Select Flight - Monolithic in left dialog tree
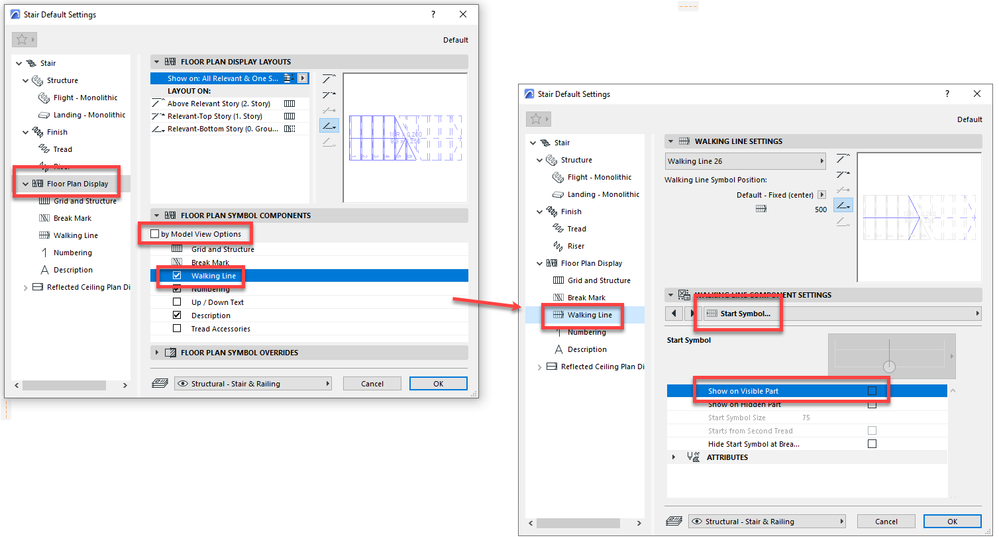The image size is (999, 537). coord(85,97)
